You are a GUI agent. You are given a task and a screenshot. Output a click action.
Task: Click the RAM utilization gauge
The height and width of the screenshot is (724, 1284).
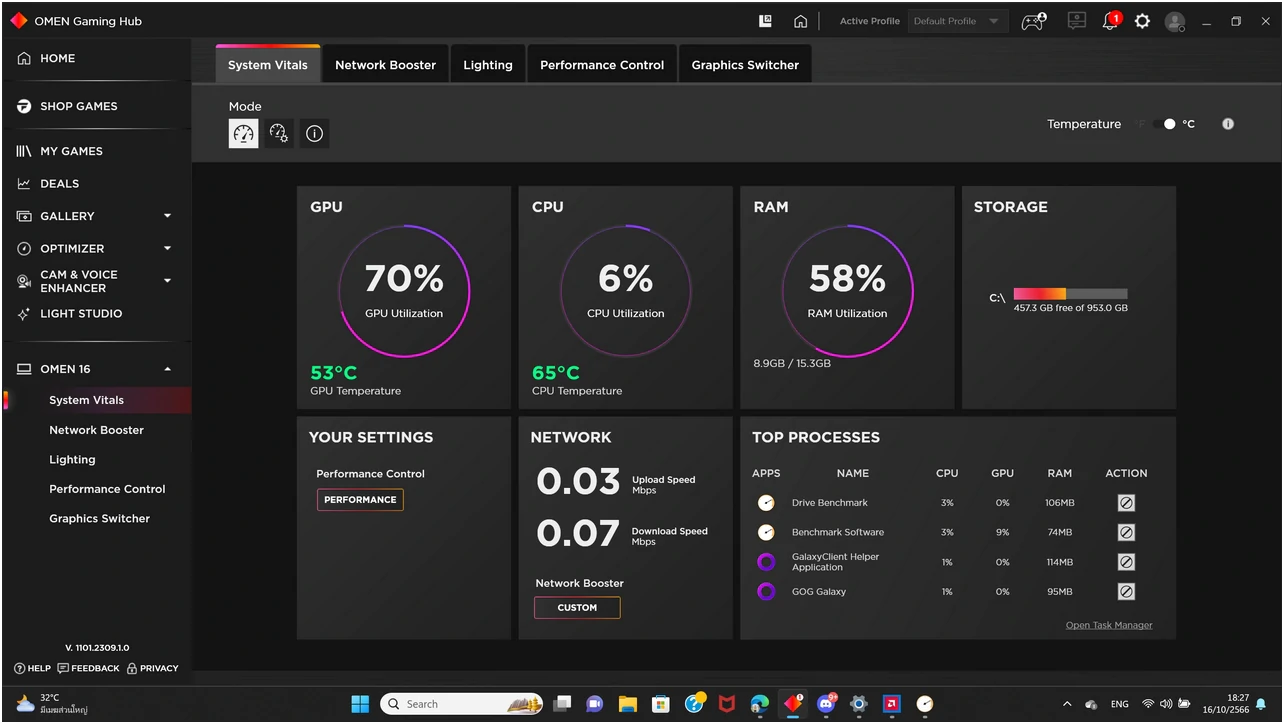(847, 291)
